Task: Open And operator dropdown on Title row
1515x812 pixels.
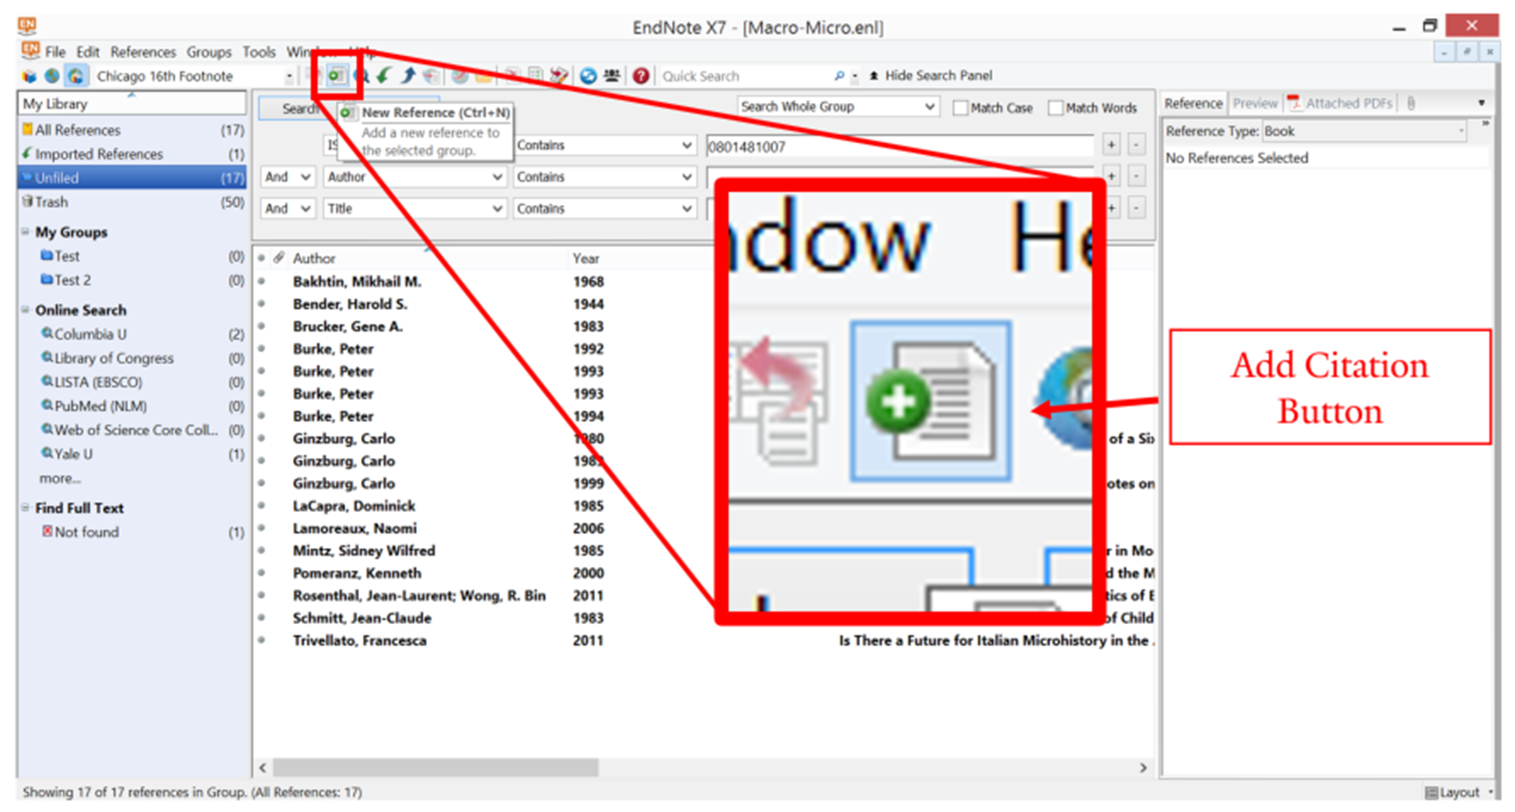Action: (x=288, y=208)
